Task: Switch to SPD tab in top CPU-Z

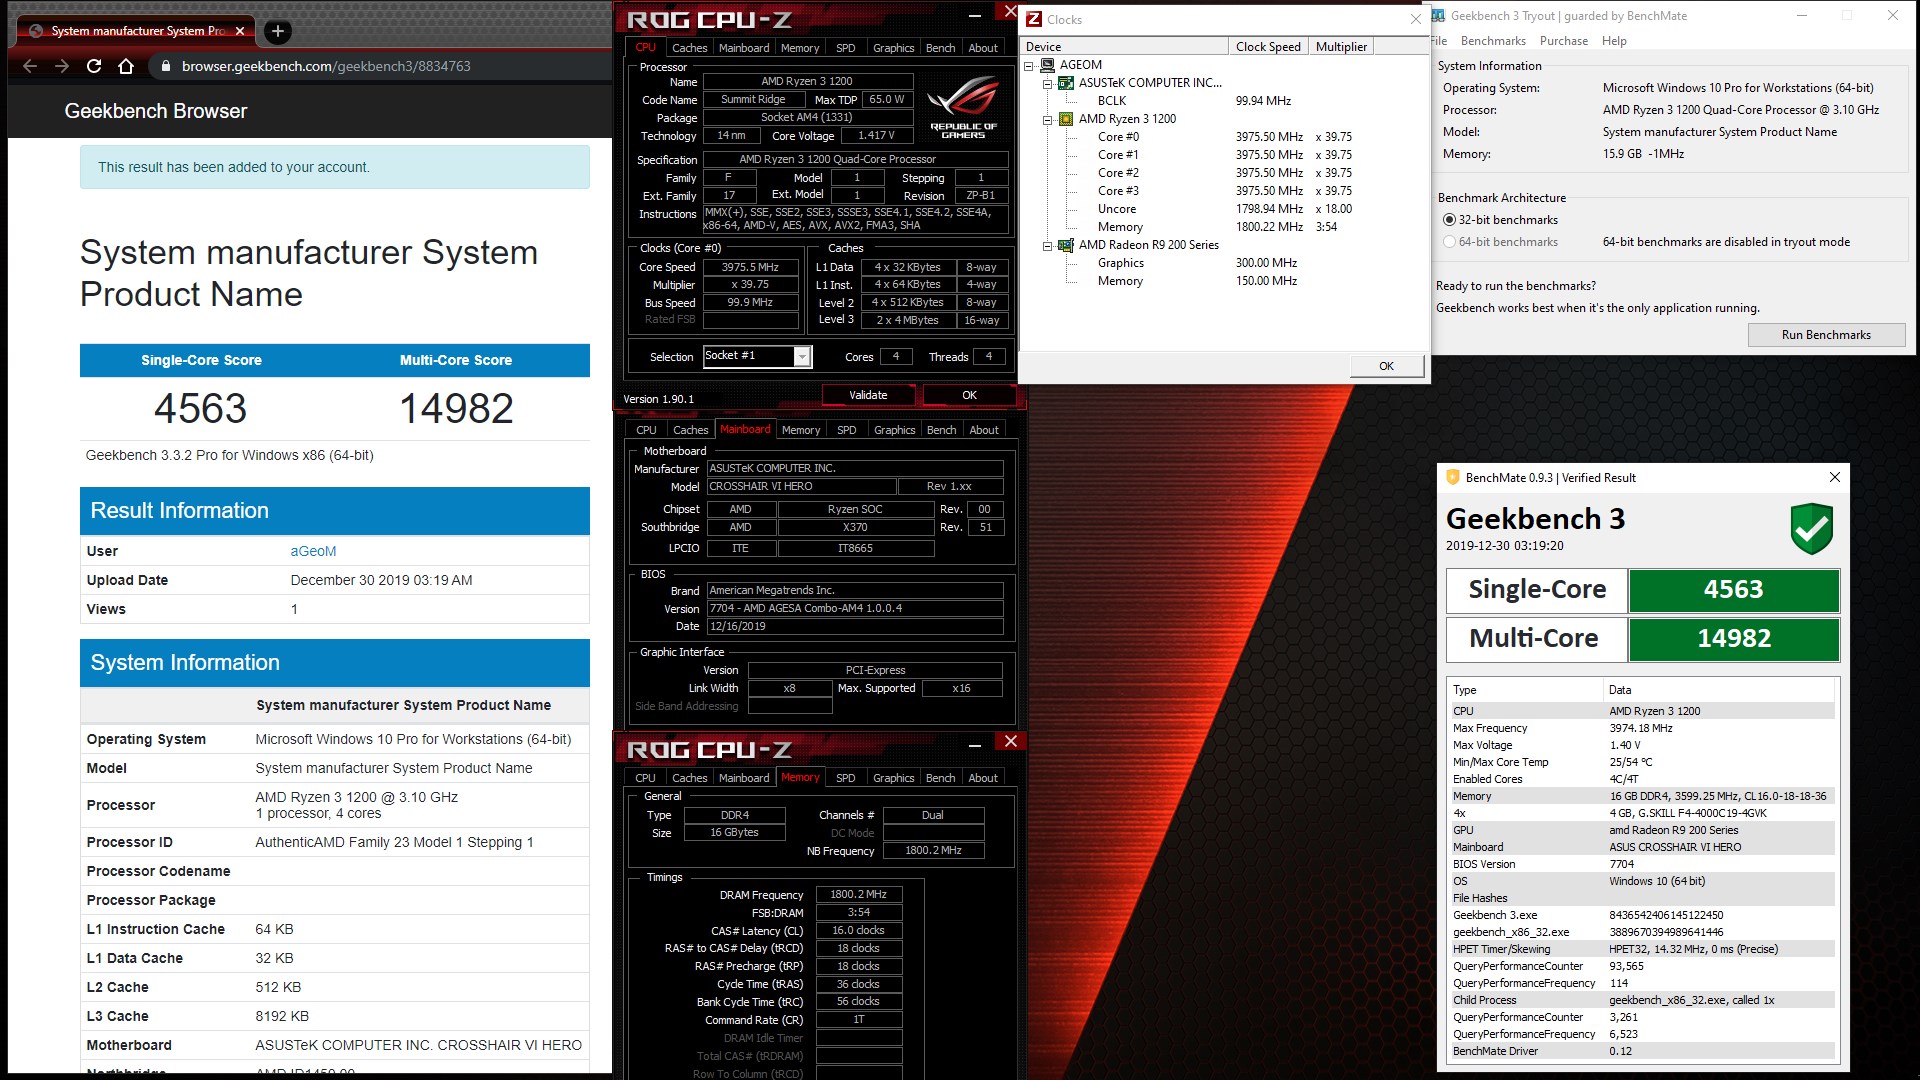Action: coord(845,48)
